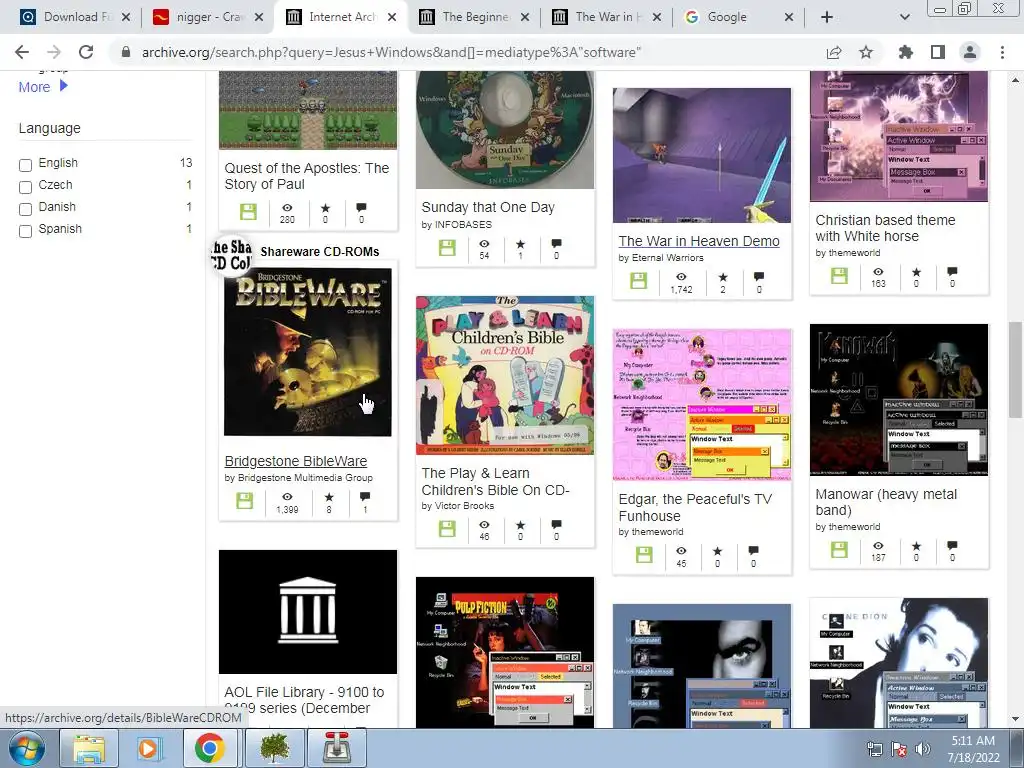Click Shareware CD-ROMs collection round icon

231,255
